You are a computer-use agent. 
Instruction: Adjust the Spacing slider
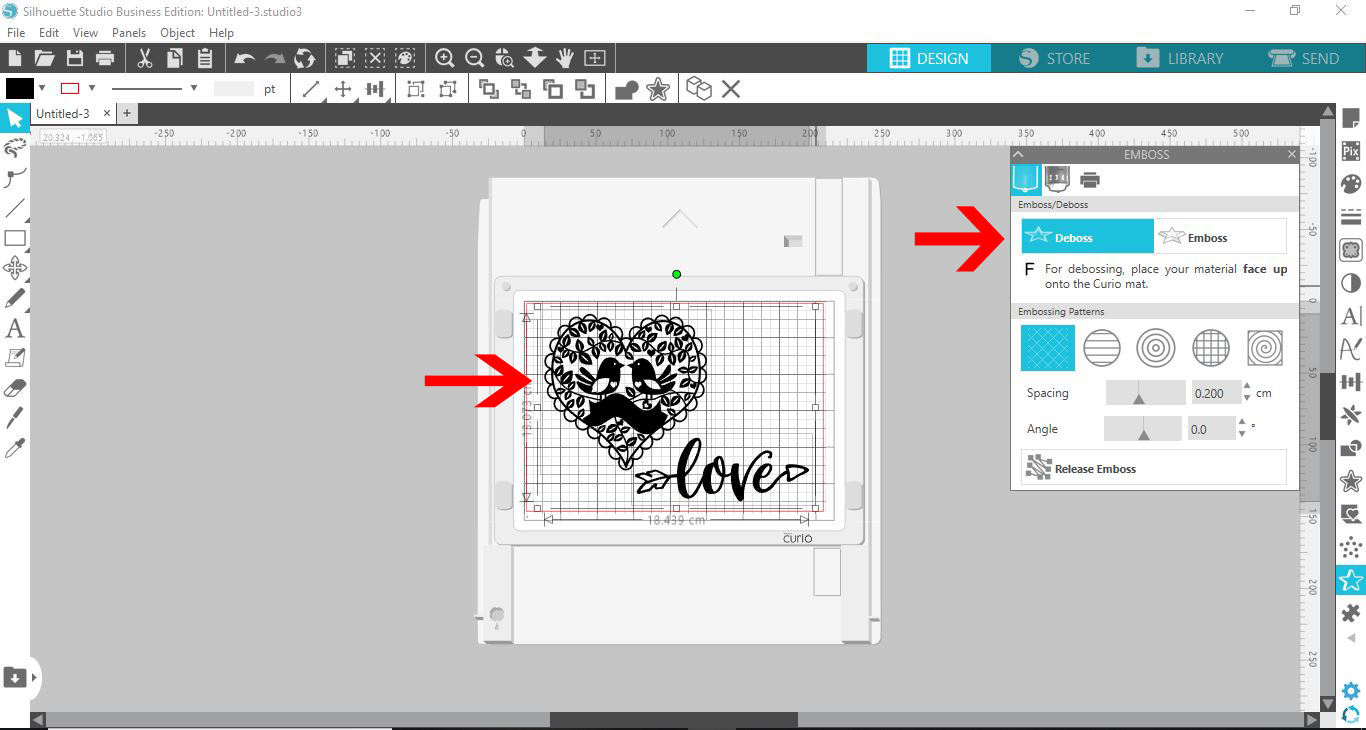pos(1146,393)
